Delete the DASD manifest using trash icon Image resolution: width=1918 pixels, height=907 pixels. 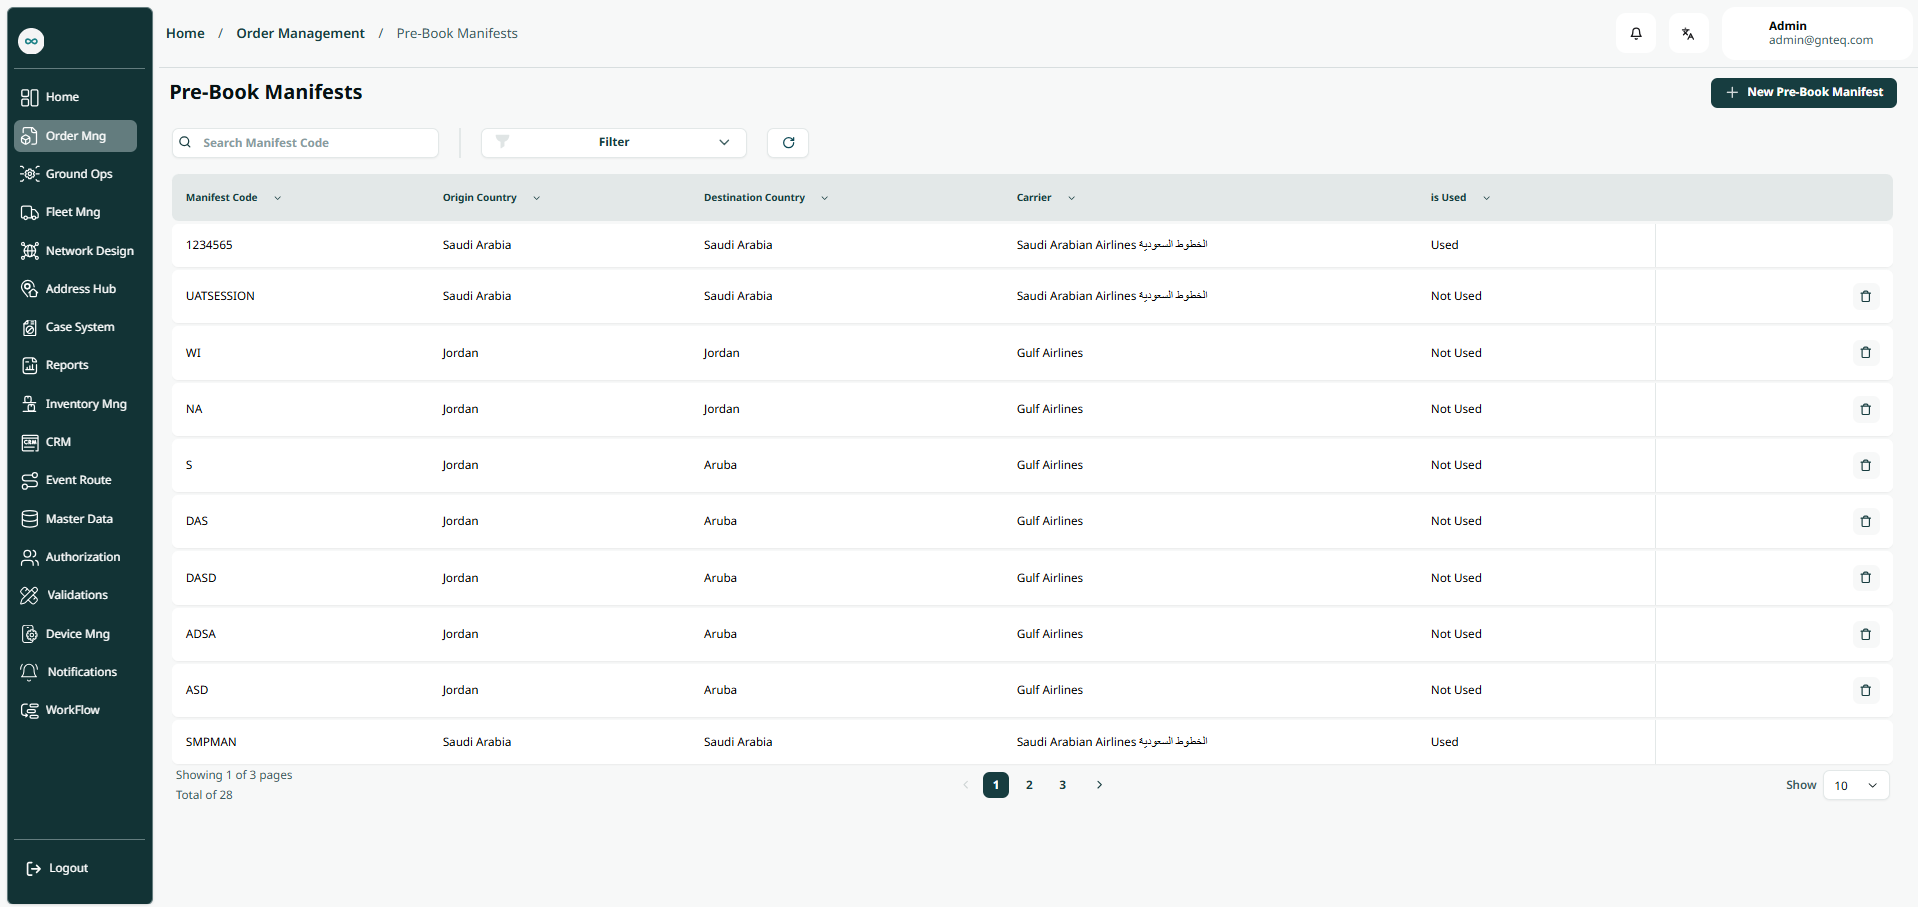[x=1865, y=578]
